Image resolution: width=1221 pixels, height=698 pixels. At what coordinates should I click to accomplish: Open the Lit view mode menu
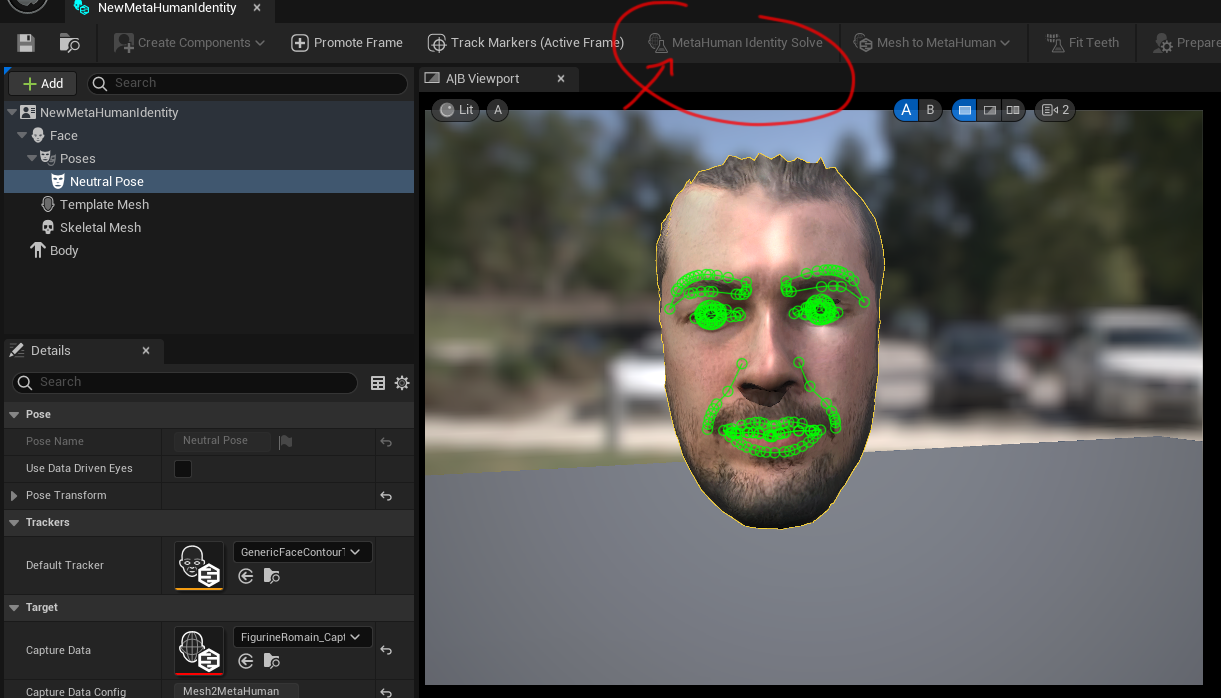[x=457, y=110]
